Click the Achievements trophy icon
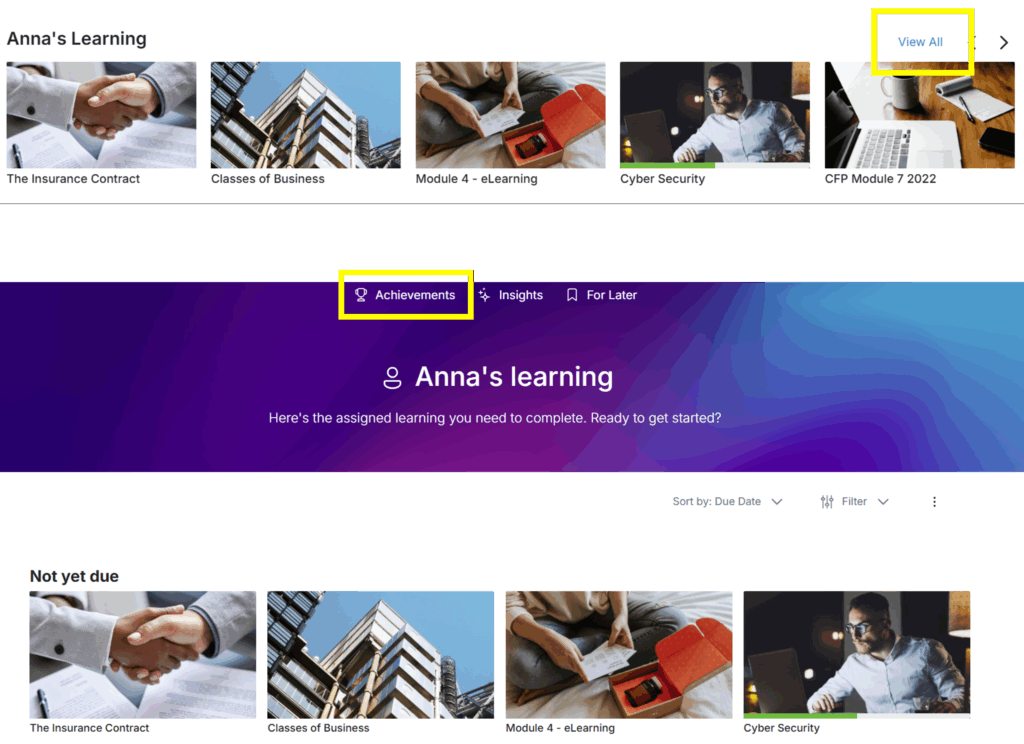Screen dimensions: 1024x744 [360, 295]
